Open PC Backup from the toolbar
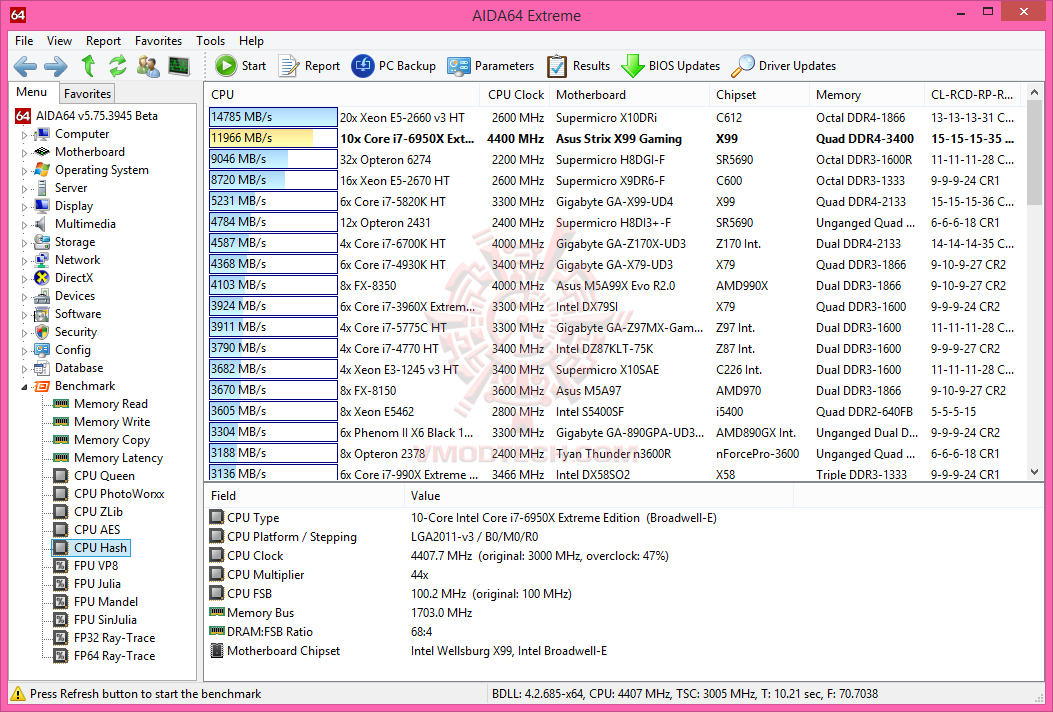 pyautogui.click(x=394, y=66)
